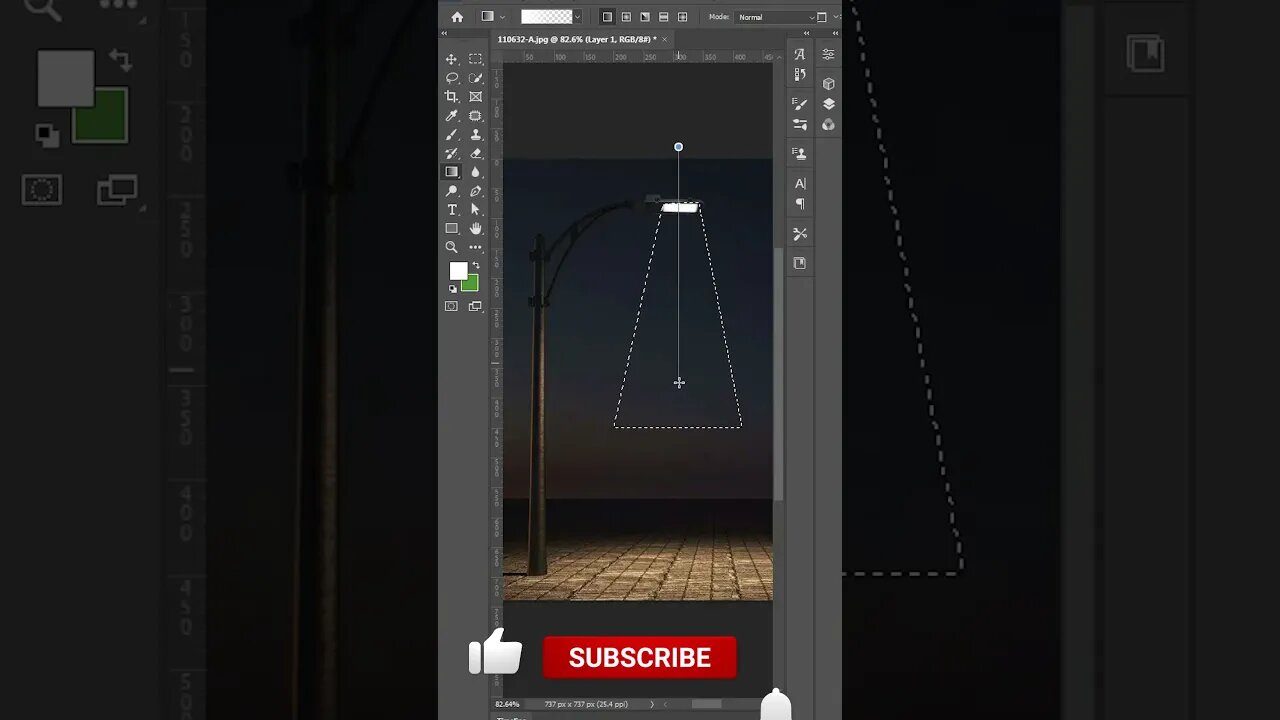Select the Content-Aware patch tool icon
Image resolution: width=1280 pixels, height=720 pixels.
point(476,116)
